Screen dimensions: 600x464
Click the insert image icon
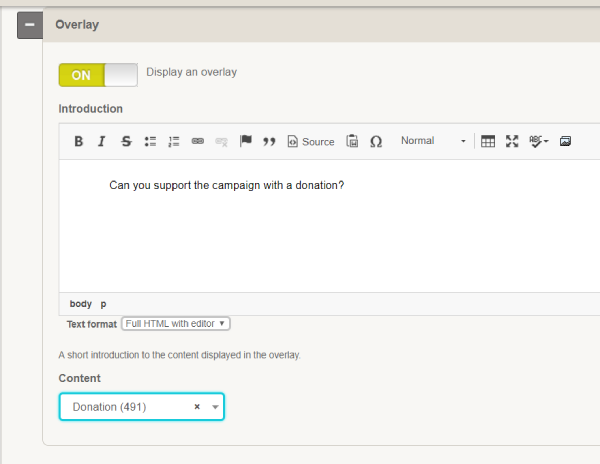(566, 142)
